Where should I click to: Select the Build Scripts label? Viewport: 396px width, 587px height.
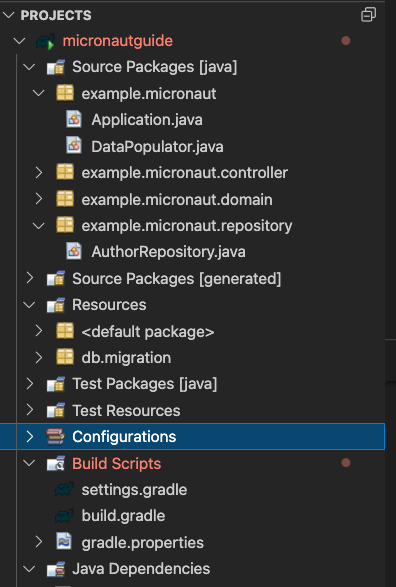pyautogui.click(x=117, y=464)
